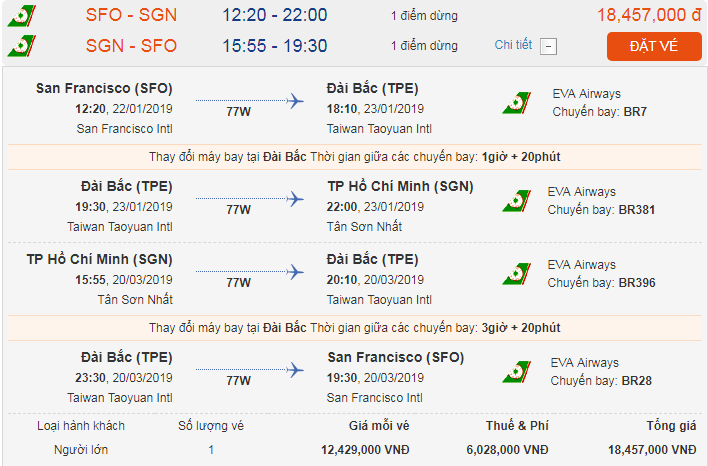Click the total price 18,457,000 VNĐ

[652, 450]
